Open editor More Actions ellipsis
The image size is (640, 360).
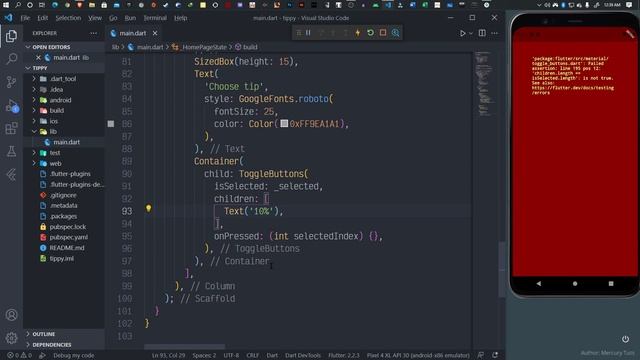[x=494, y=33]
